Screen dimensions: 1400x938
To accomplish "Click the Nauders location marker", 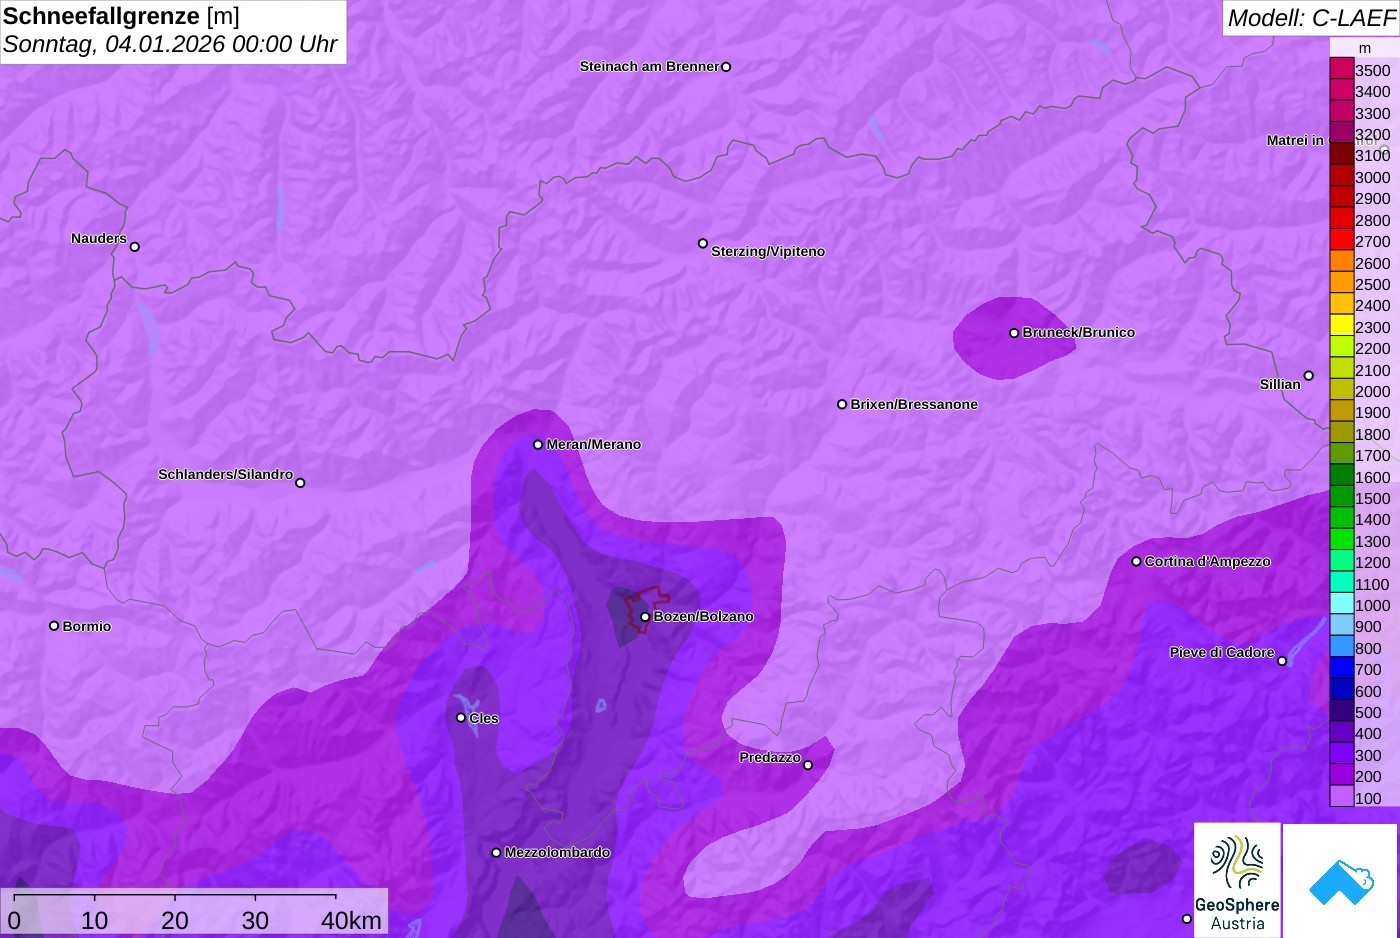I will [x=135, y=246].
